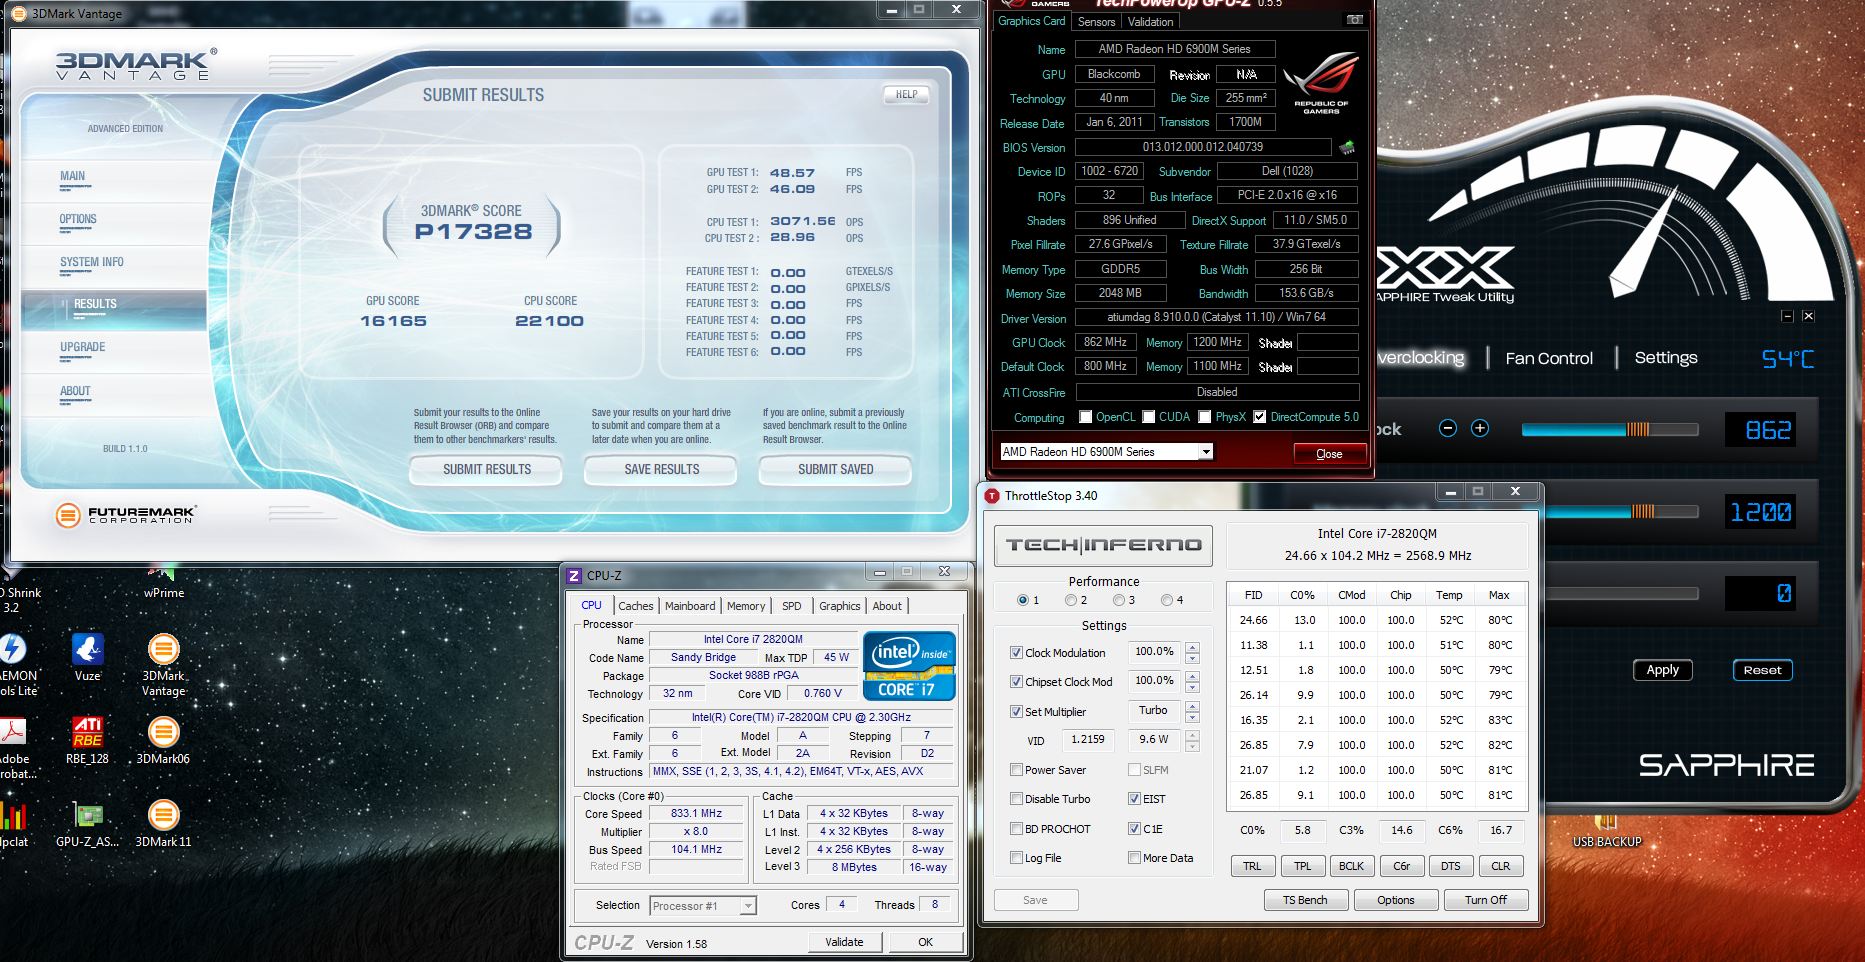Click Submit Results in 3DMark Vantage
This screenshot has width=1865, height=962.
pos(487,469)
